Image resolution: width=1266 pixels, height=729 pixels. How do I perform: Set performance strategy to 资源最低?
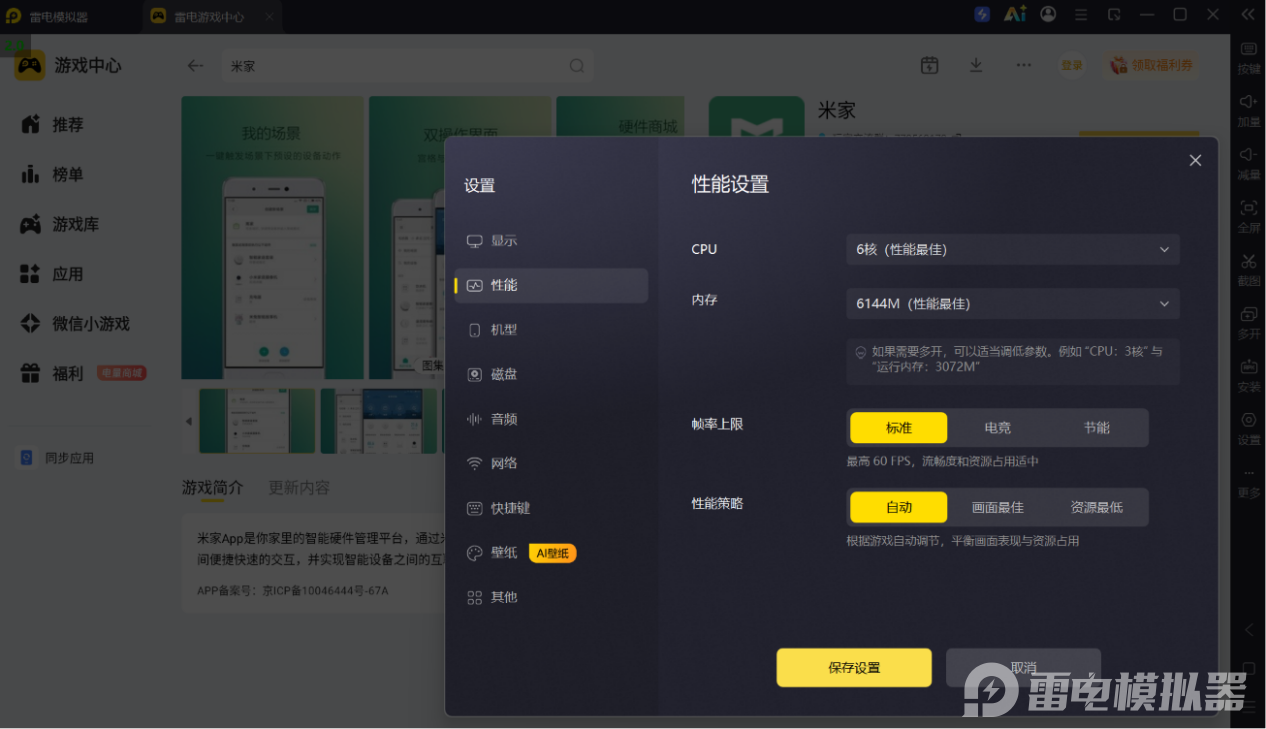pyautogui.click(x=1096, y=507)
